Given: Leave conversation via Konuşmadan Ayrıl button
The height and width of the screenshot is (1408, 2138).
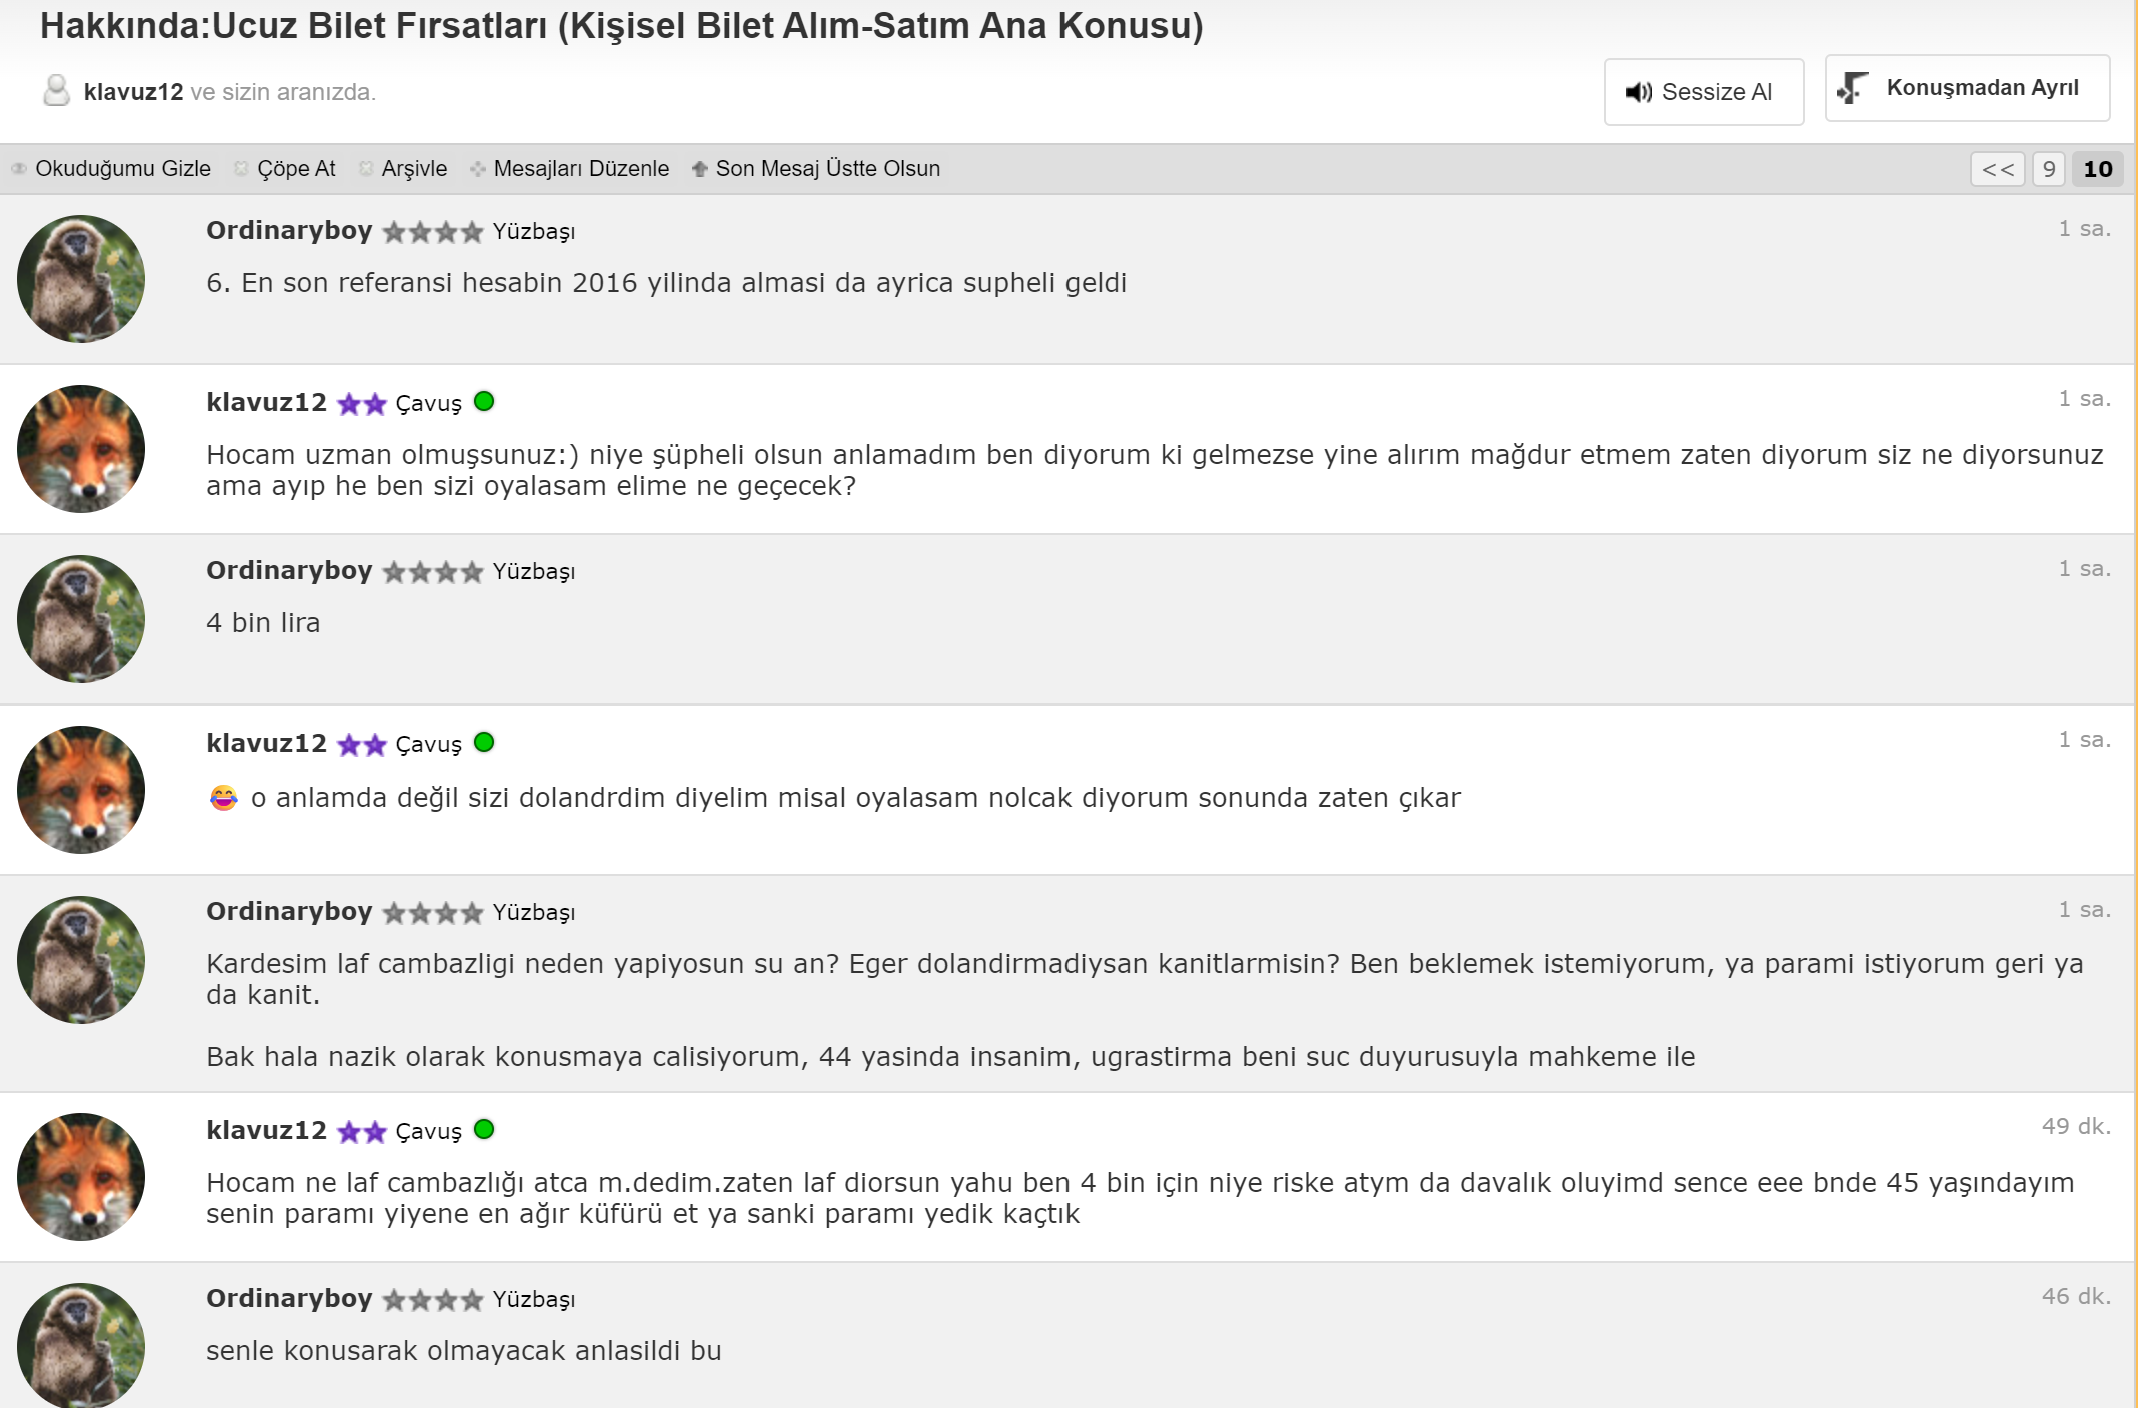Looking at the screenshot, I should pos(1968,88).
